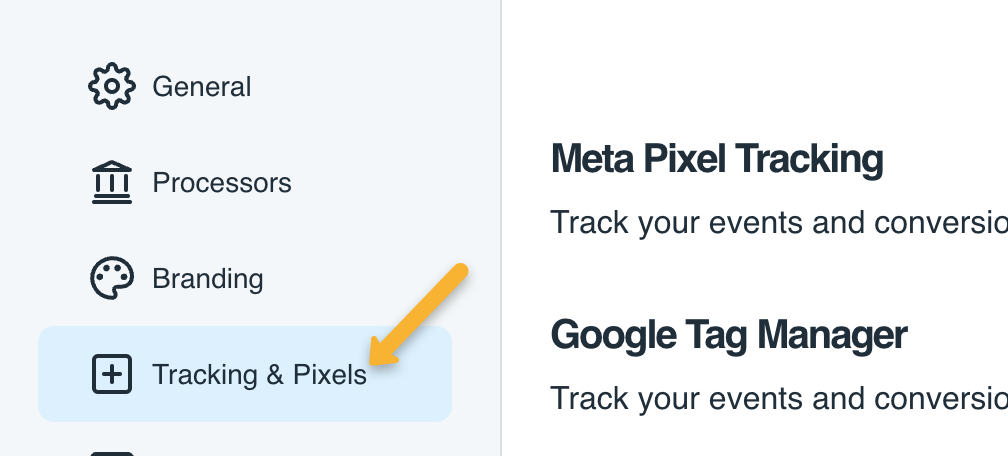Open the General settings section
The height and width of the screenshot is (456, 1008).
(201, 87)
